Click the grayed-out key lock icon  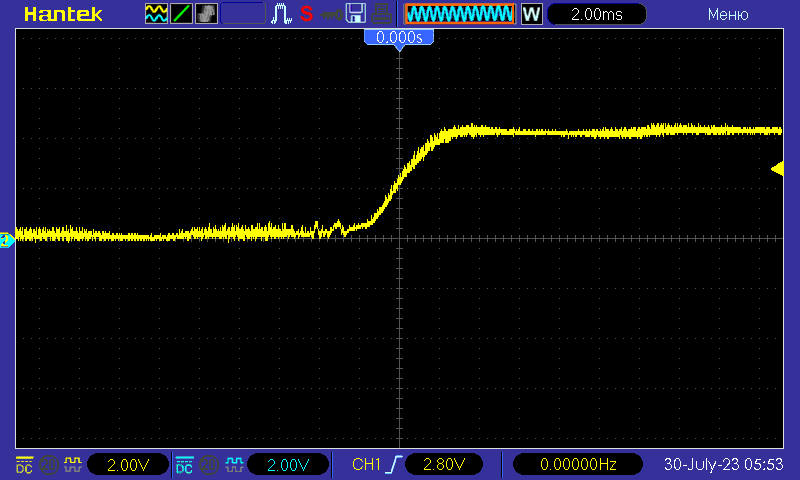click(x=331, y=15)
